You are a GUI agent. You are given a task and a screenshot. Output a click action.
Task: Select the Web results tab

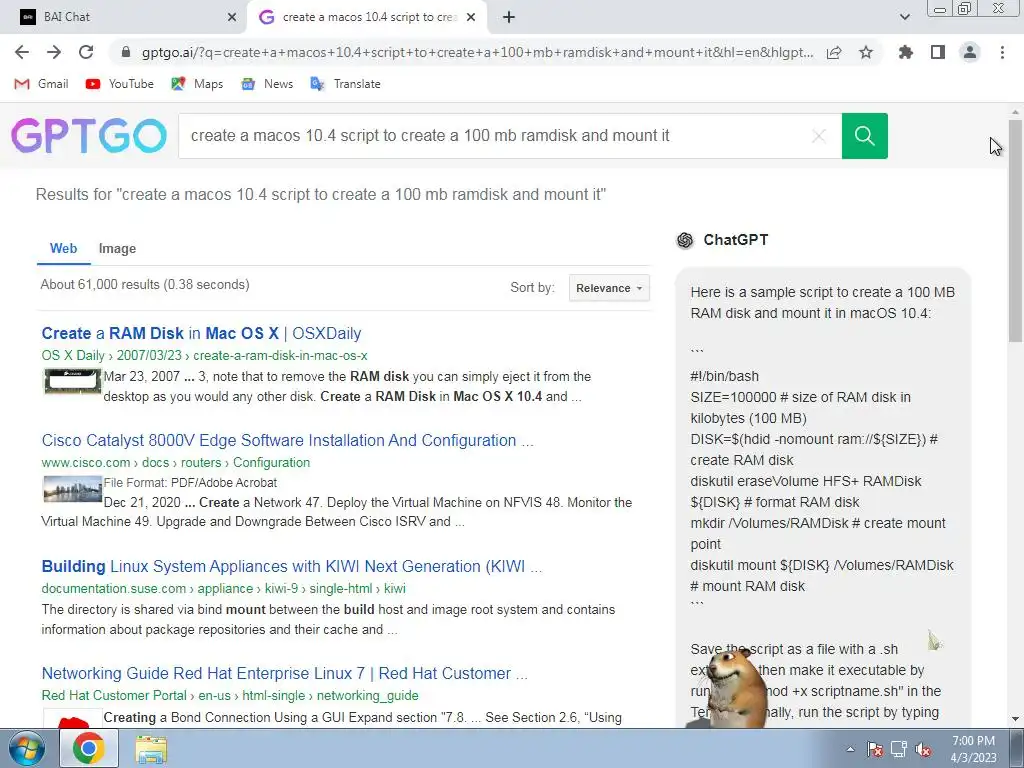pos(63,248)
